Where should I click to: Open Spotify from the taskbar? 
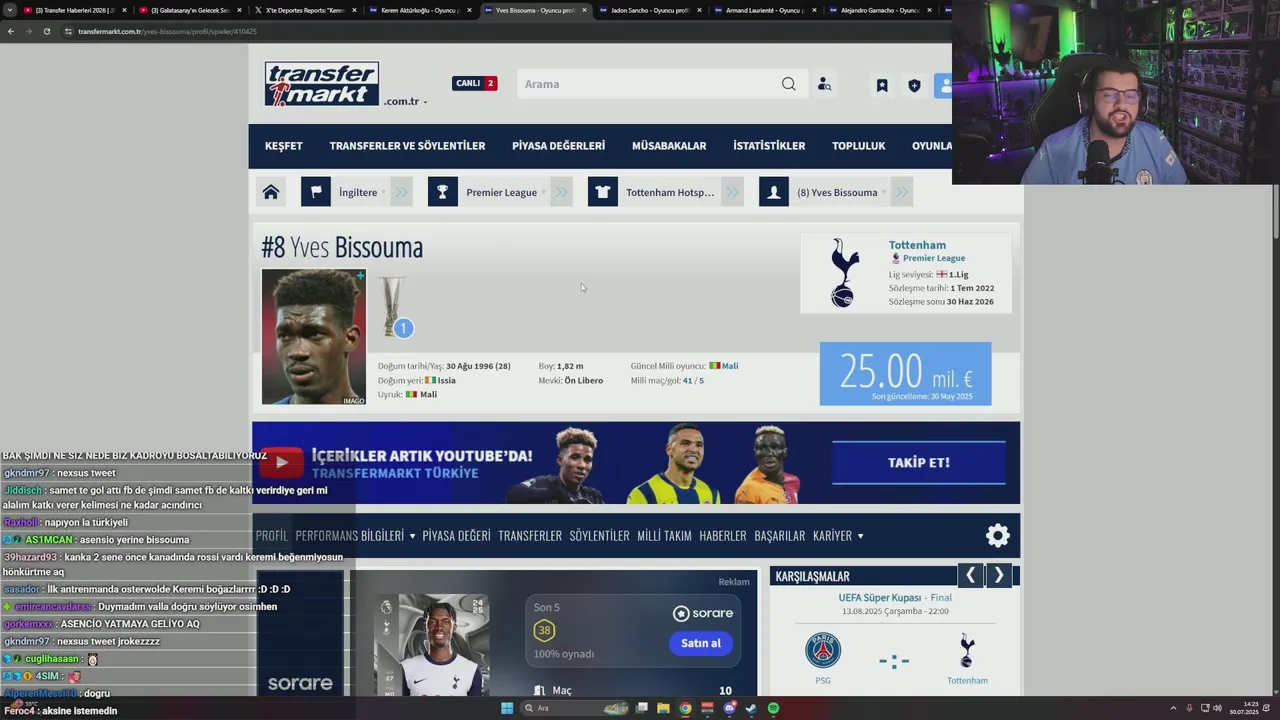[773, 708]
